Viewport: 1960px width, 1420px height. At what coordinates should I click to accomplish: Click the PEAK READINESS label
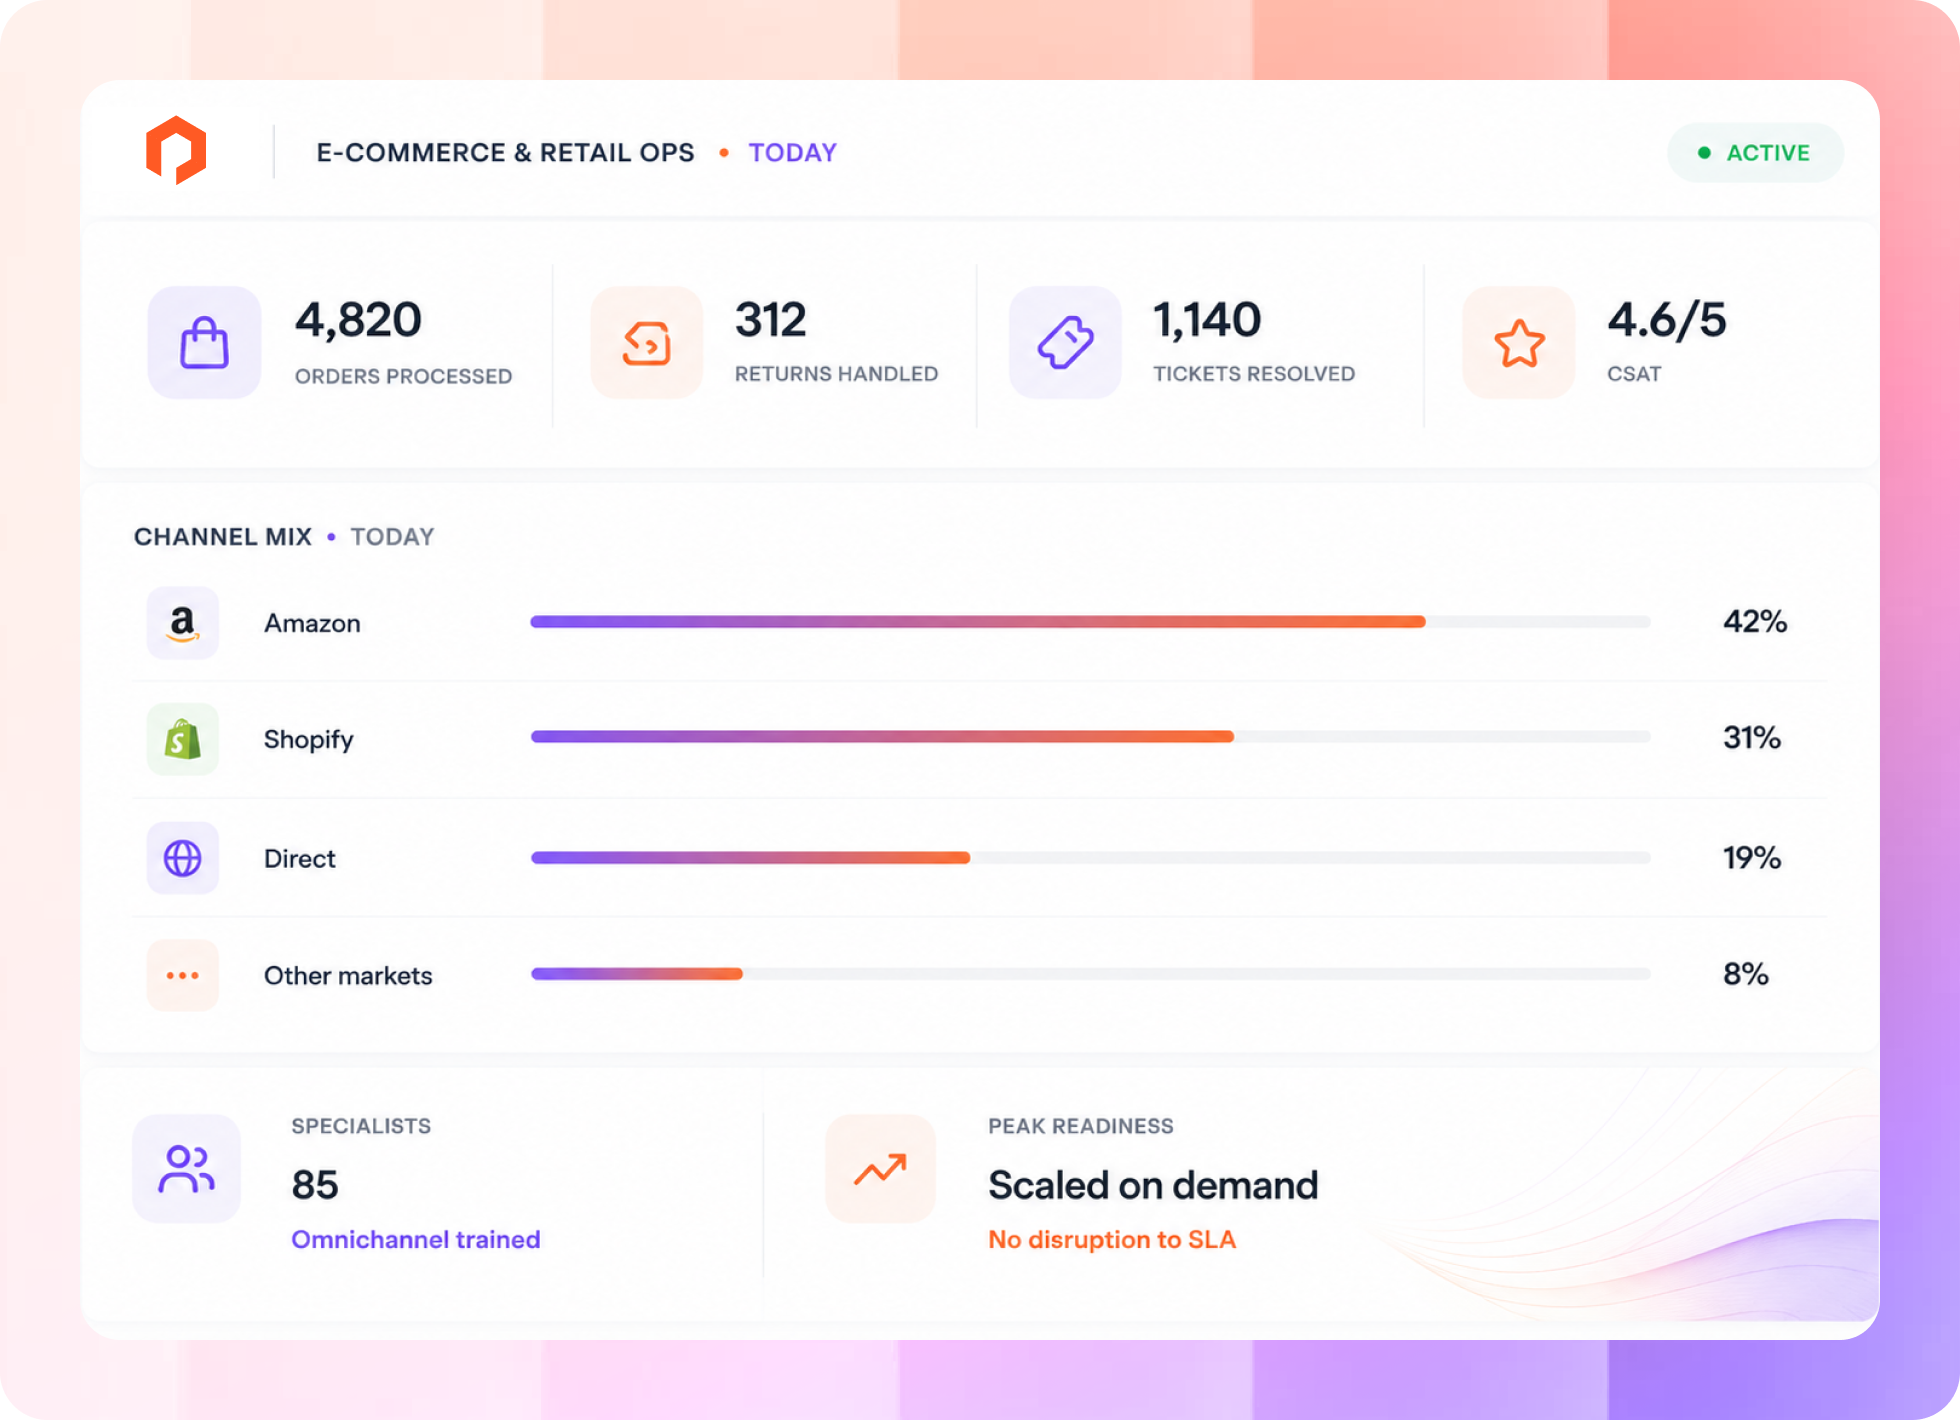pyautogui.click(x=1081, y=1126)
